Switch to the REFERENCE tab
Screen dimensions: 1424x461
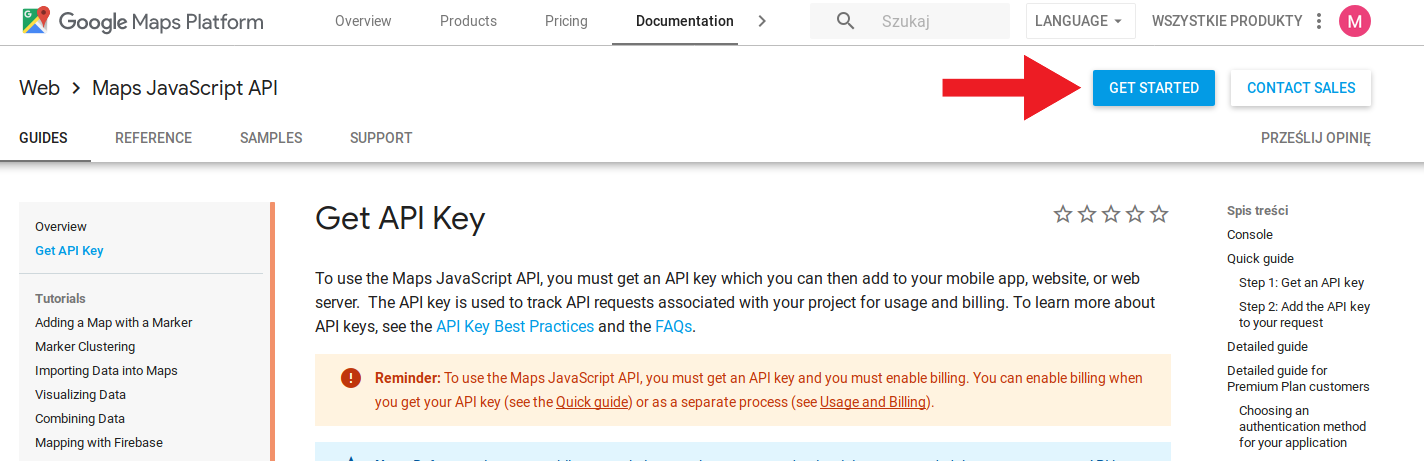pyautogui.click(x=153, y=138)
